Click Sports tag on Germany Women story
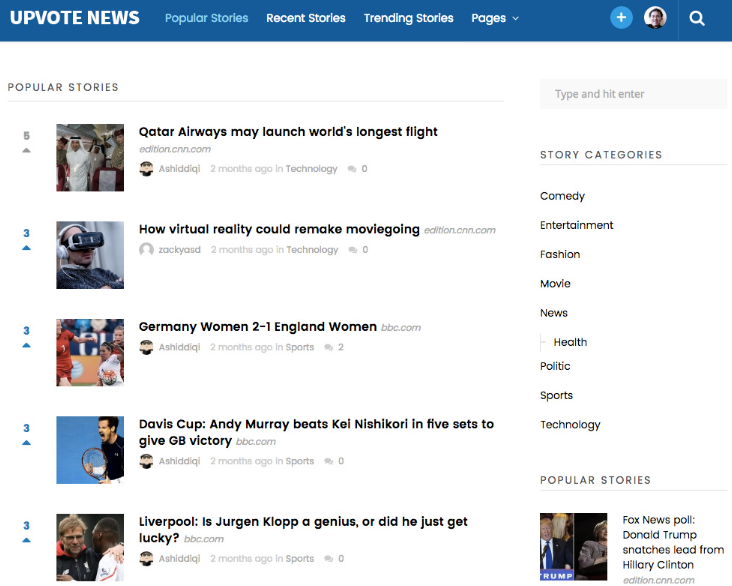The width and height of the screenshot is (732, 586). [300, 347]
